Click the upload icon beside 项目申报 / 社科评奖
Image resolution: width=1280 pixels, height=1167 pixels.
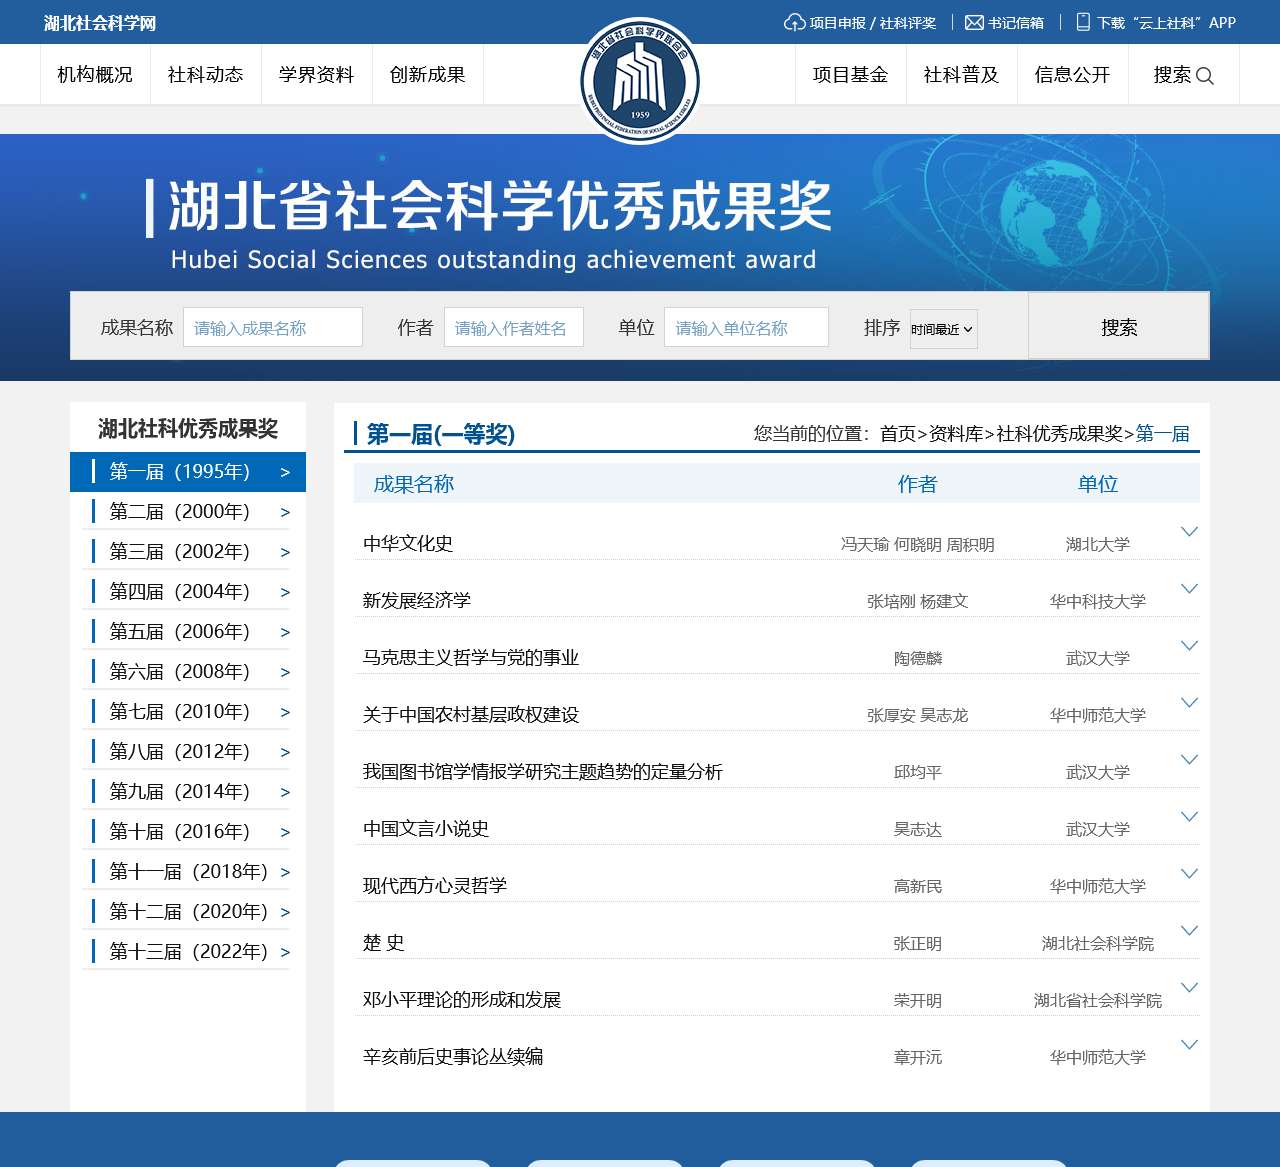coord(793,22)
